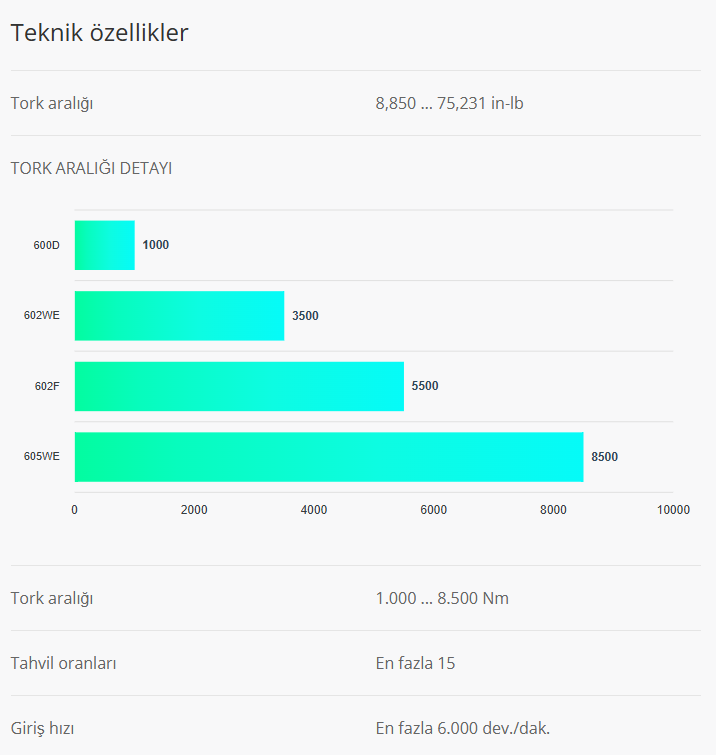Screen dimensions: 717x755
Task: Click the 600D bar in the chart
Action: (105, 245)
